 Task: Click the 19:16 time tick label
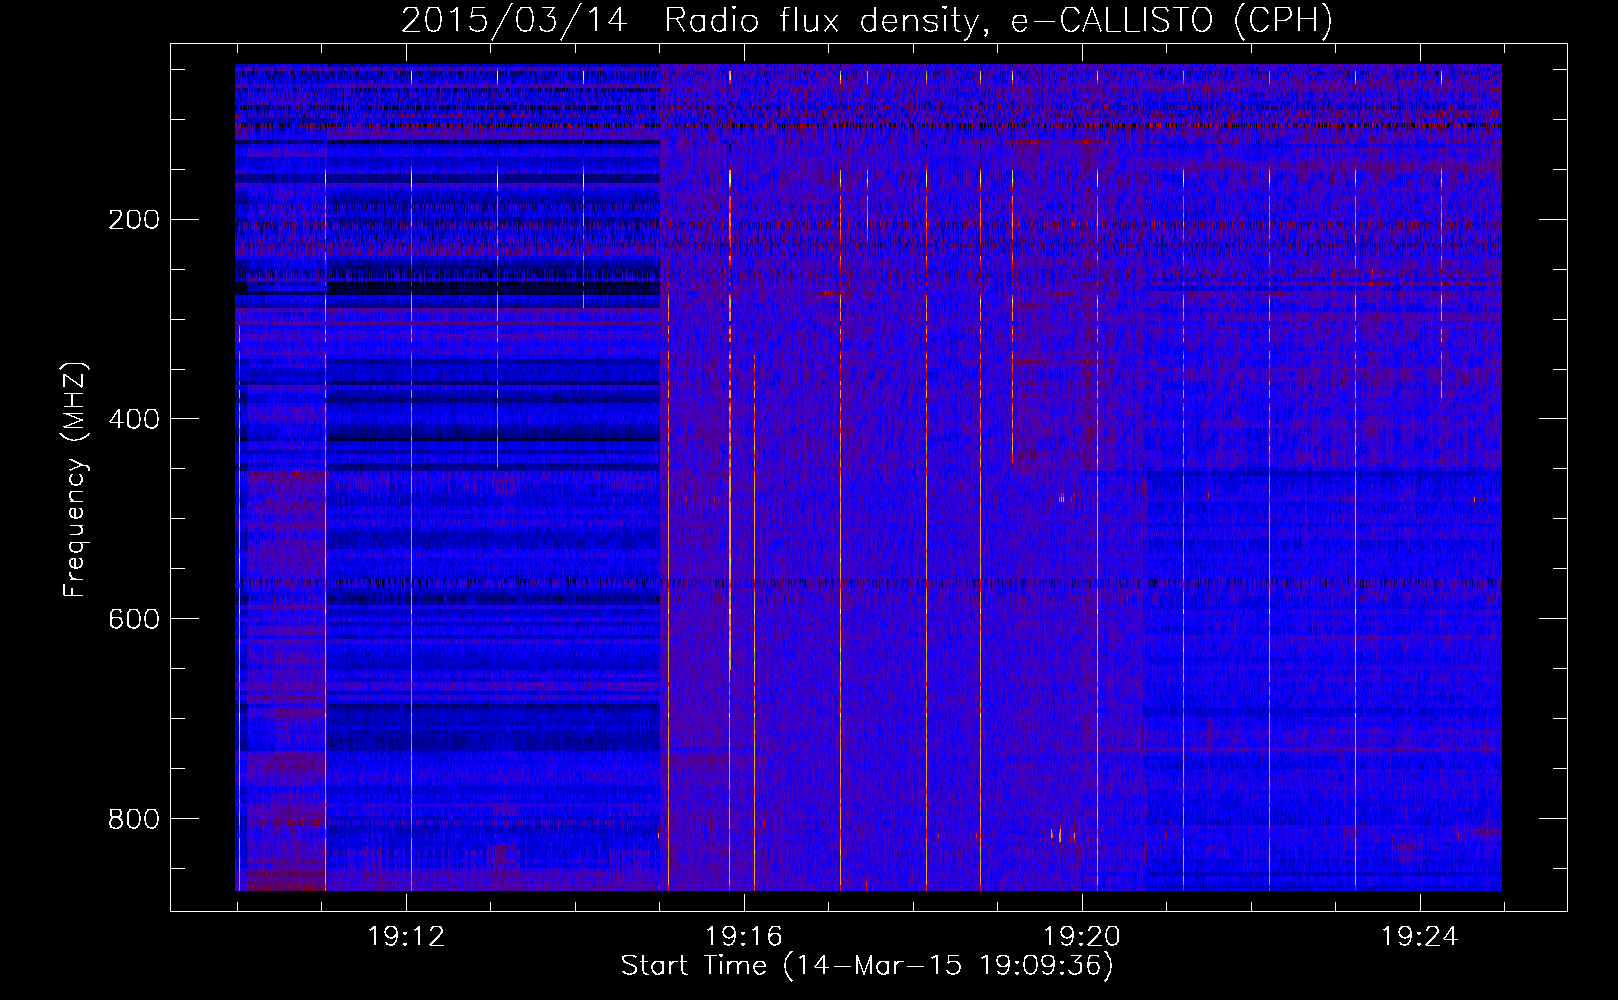[743, 937]
